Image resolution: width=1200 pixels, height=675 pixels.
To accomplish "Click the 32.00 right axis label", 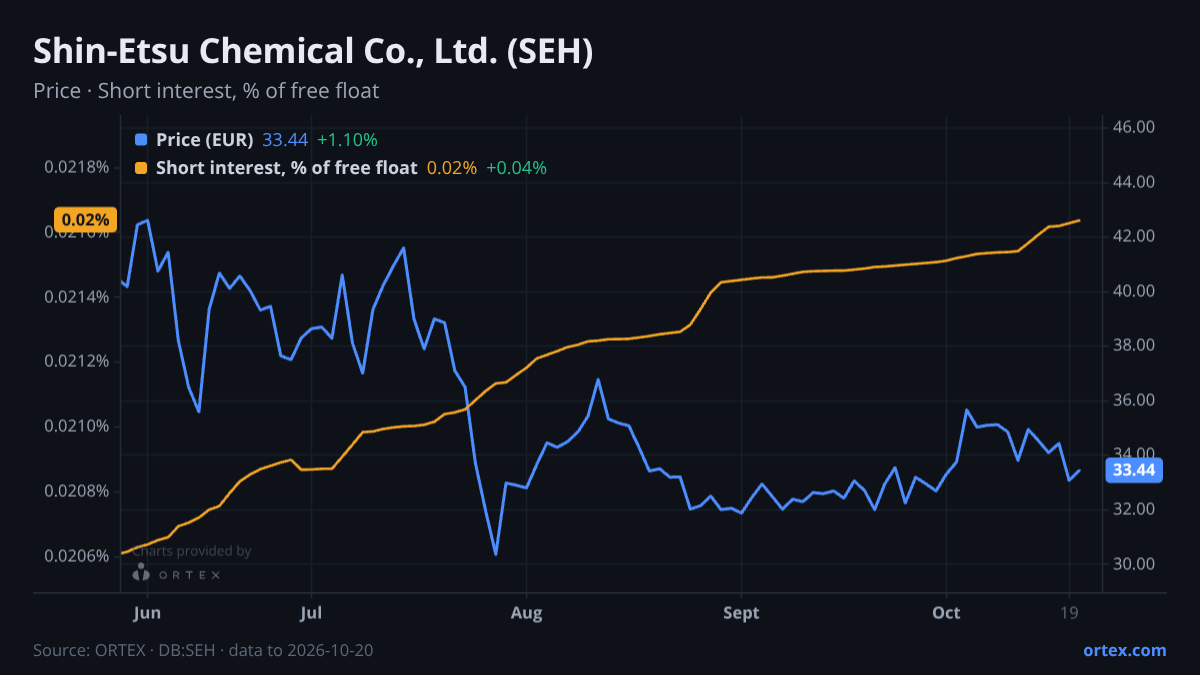I will click(1134, 509).
